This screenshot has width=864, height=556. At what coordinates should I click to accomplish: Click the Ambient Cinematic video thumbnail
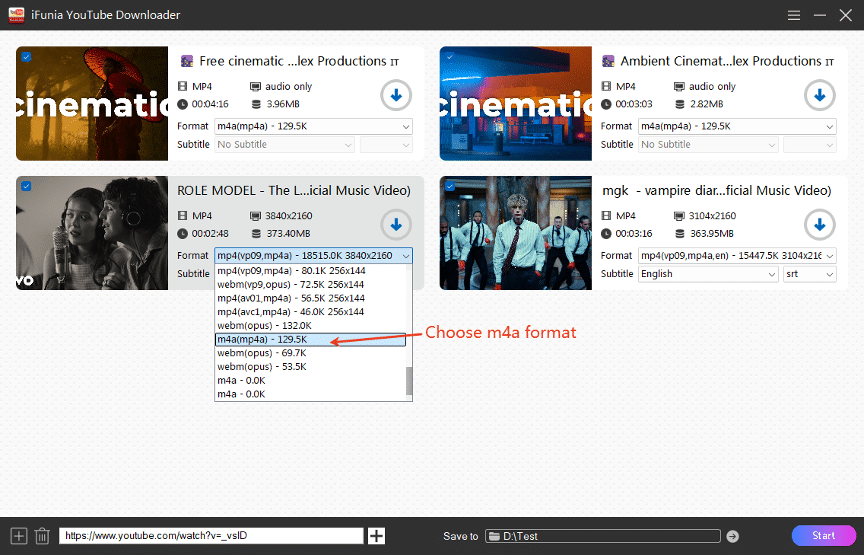click(516, 104)
